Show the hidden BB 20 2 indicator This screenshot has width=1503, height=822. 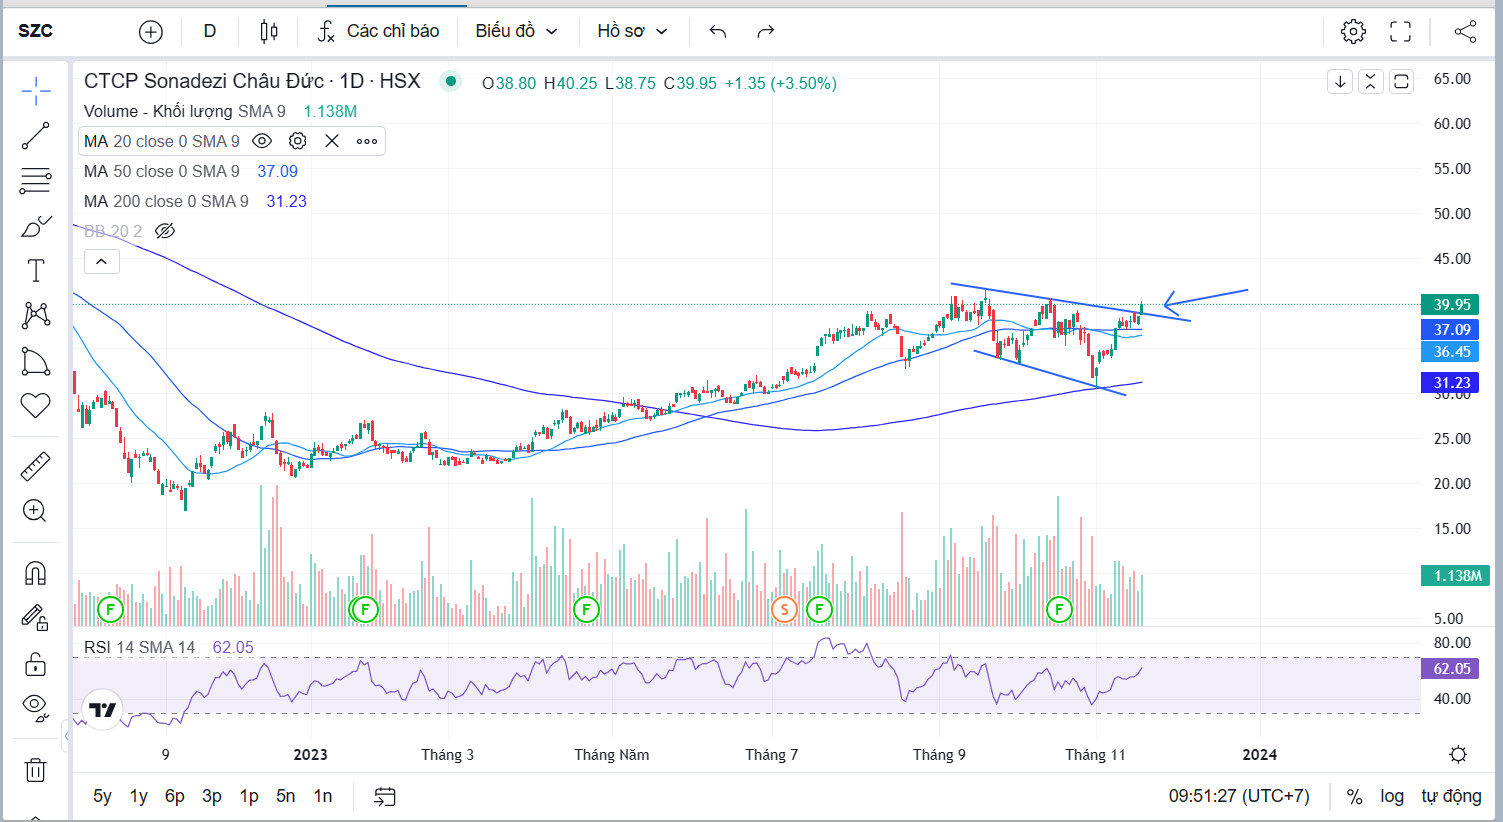165,231
